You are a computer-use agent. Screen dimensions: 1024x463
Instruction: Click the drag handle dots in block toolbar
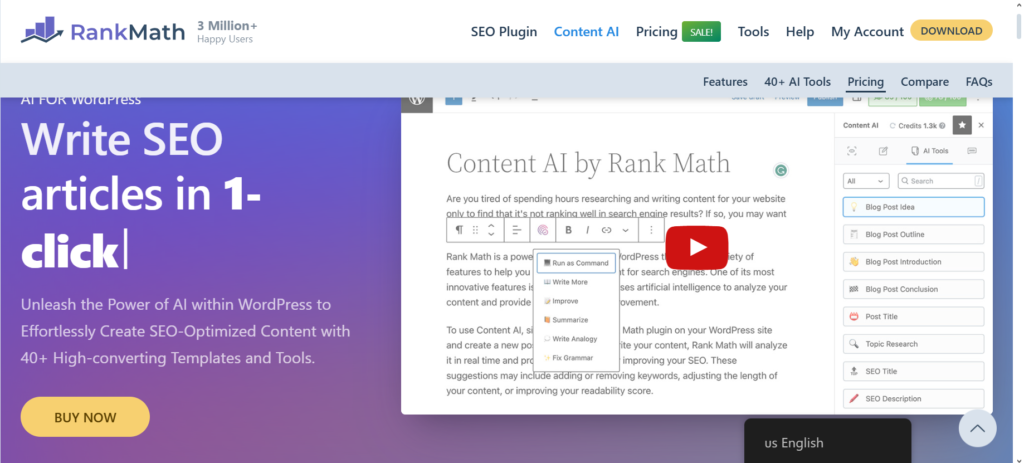coord(475,230)
